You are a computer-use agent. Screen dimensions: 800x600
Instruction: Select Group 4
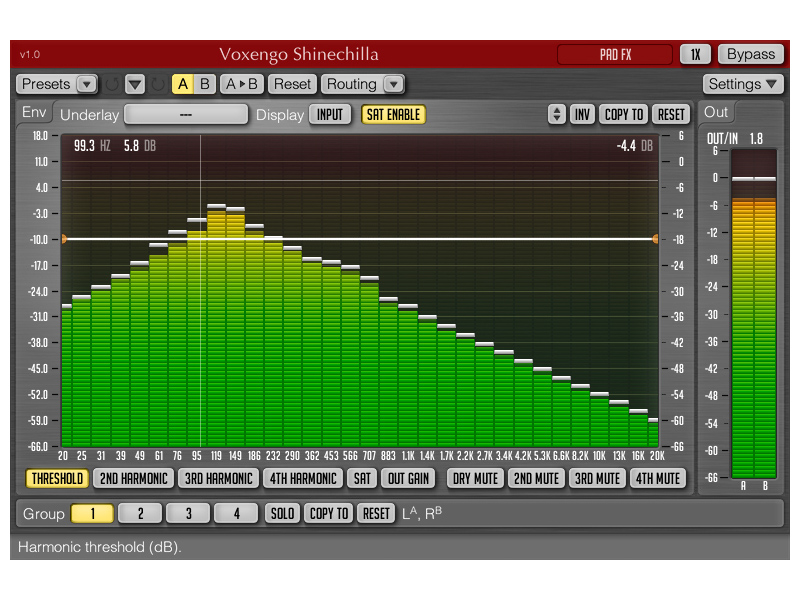coord(236,513)
